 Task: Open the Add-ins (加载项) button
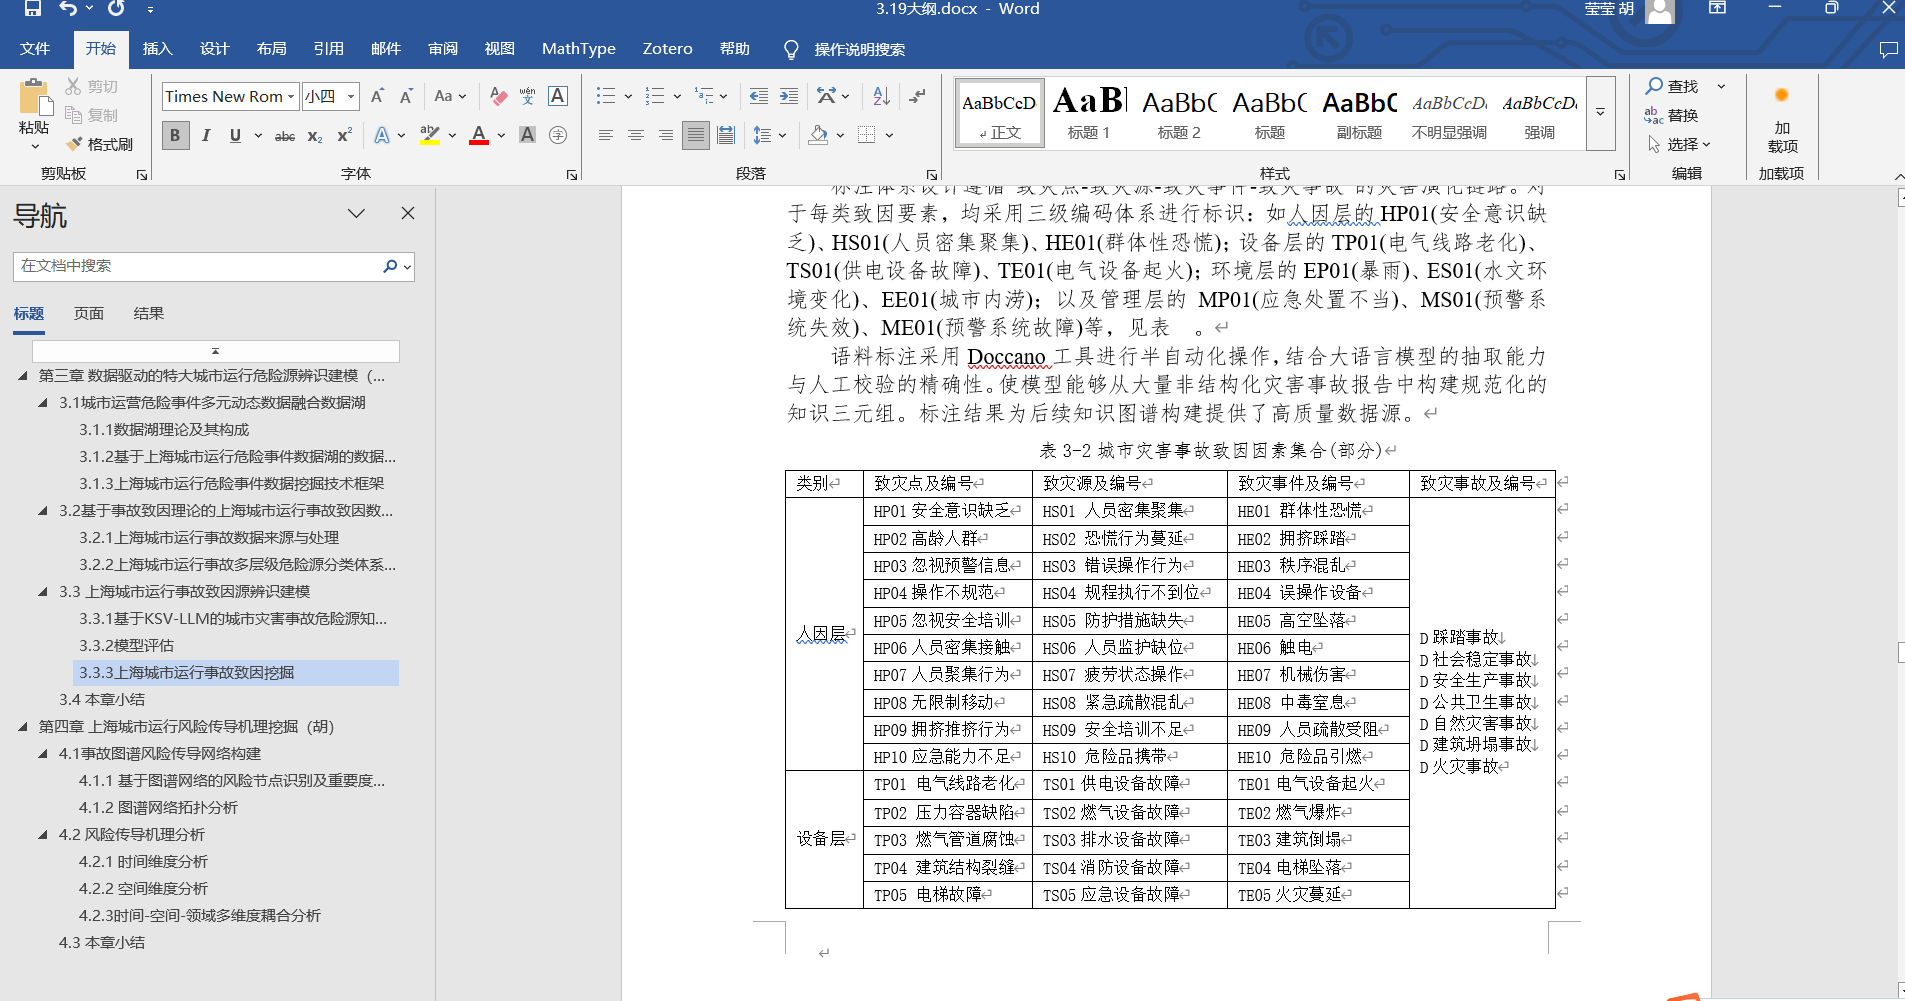pos(1781,120)
